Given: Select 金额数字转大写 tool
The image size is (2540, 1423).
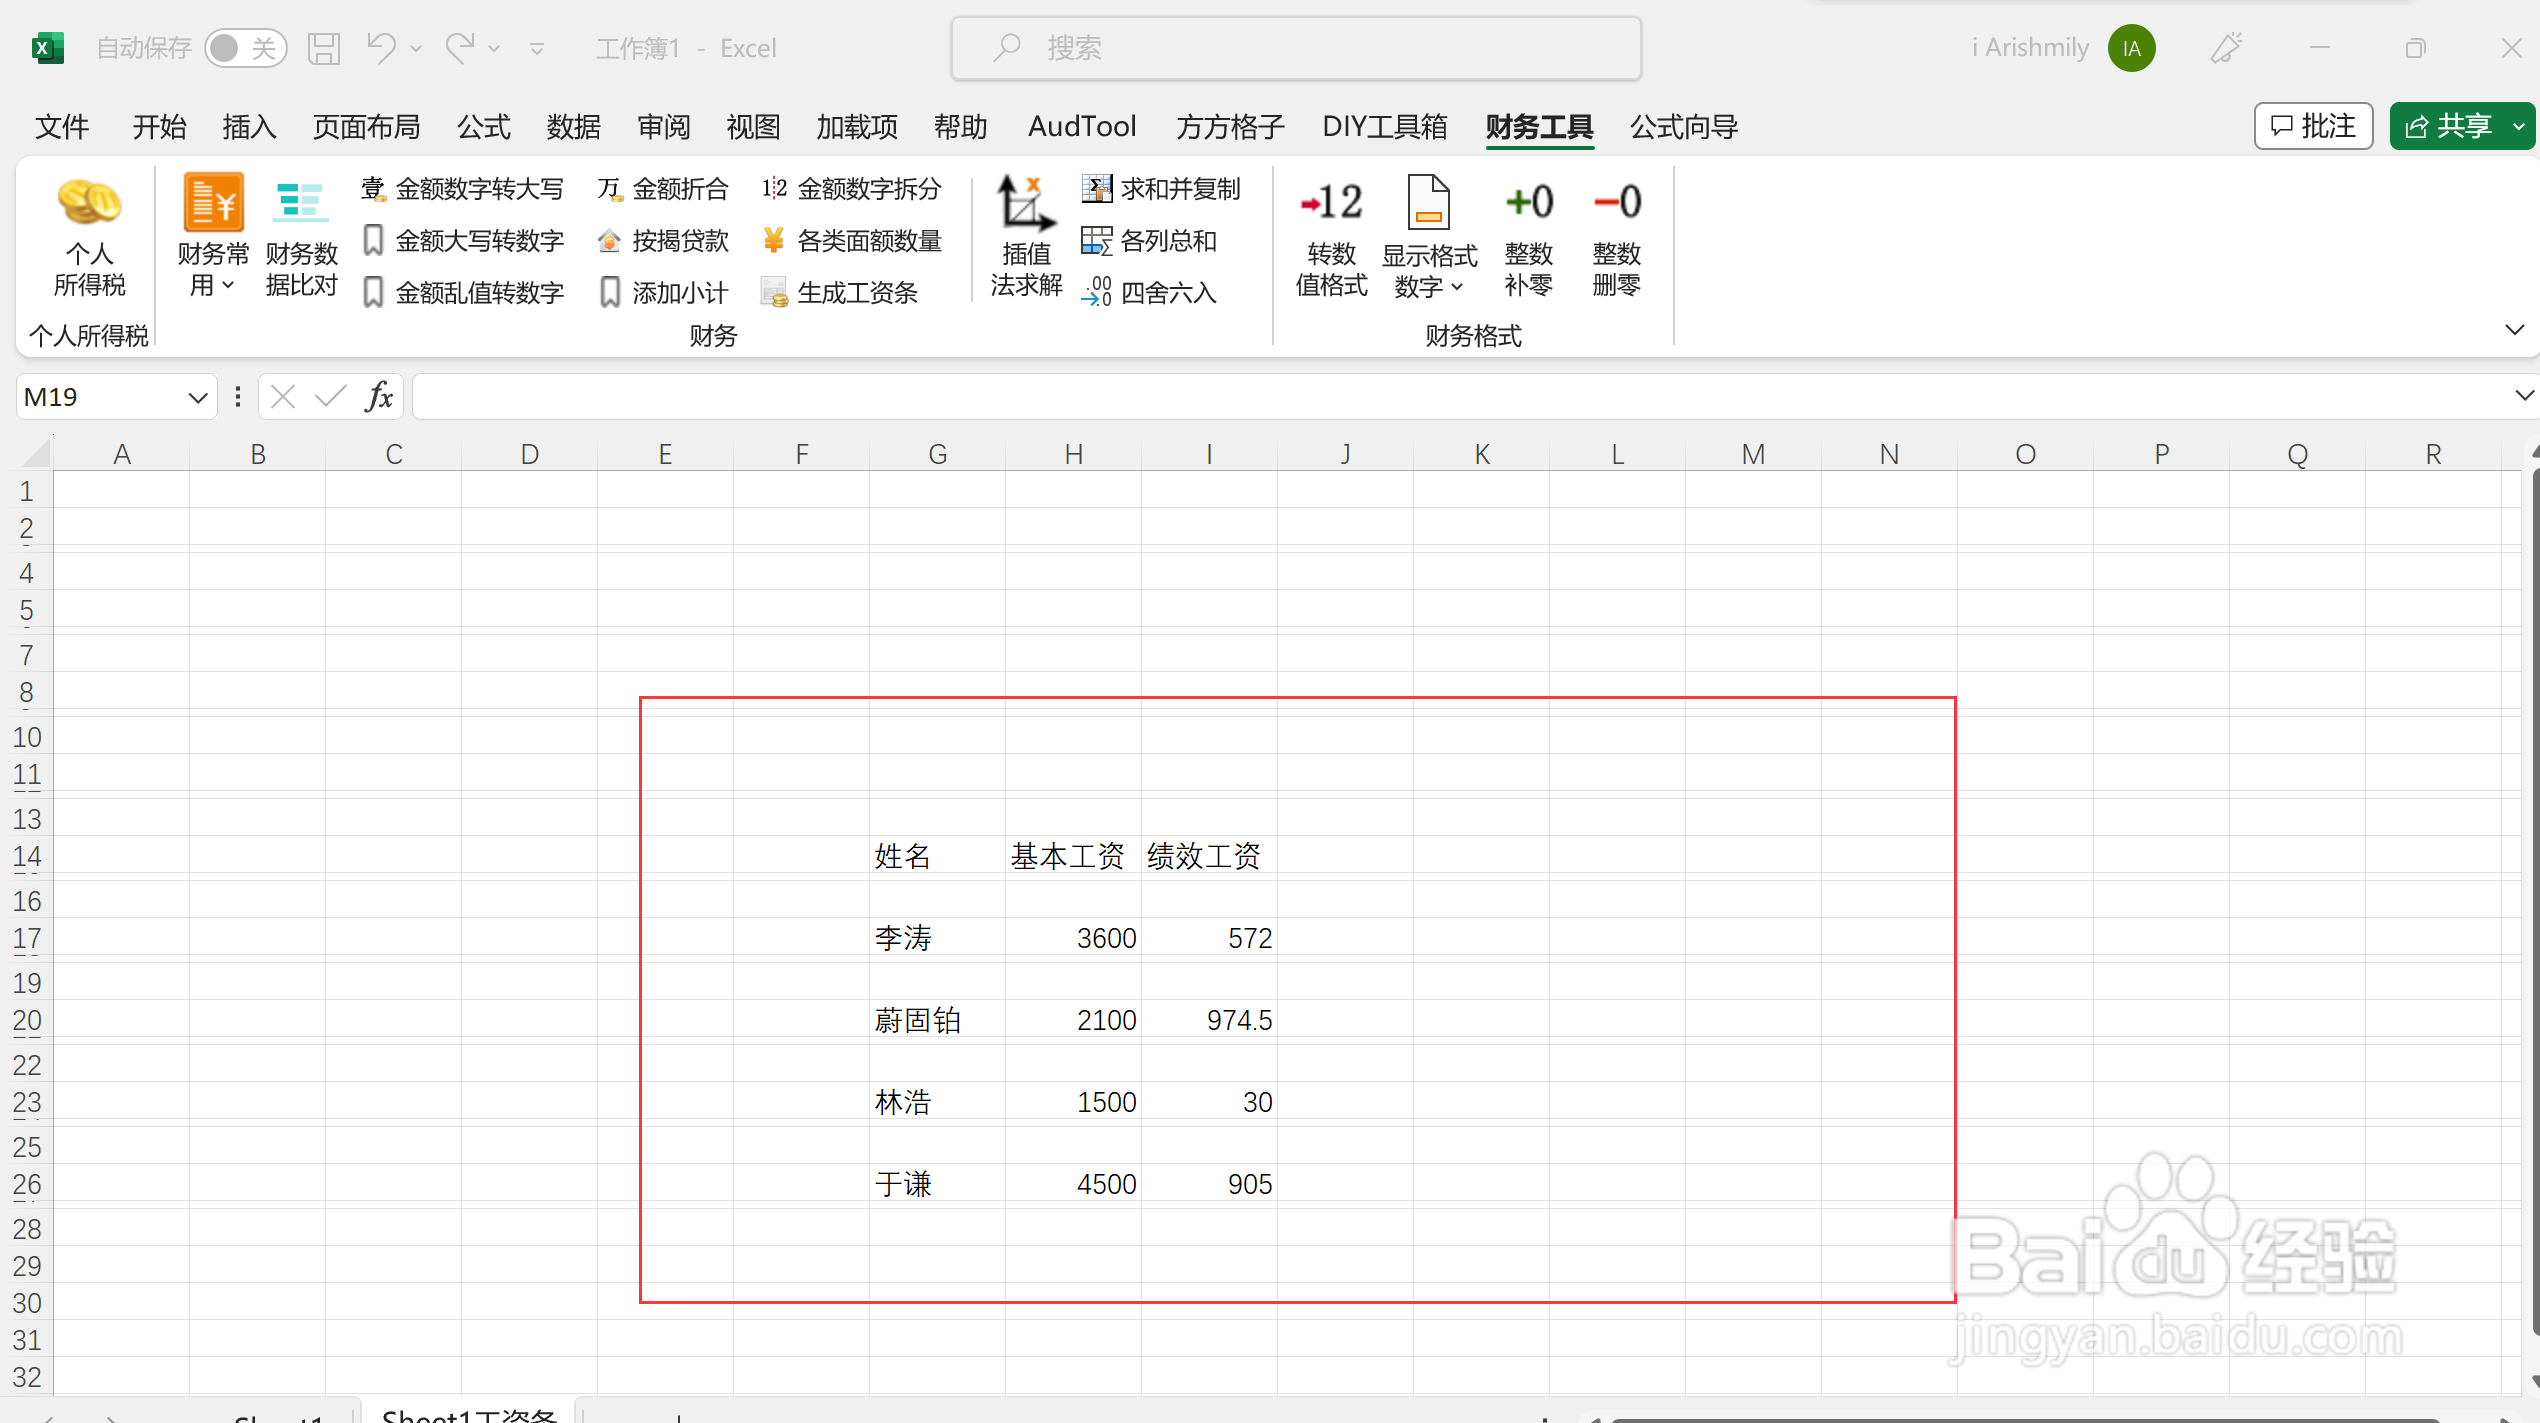Looking at the screenshot, I should pos(463,189).
